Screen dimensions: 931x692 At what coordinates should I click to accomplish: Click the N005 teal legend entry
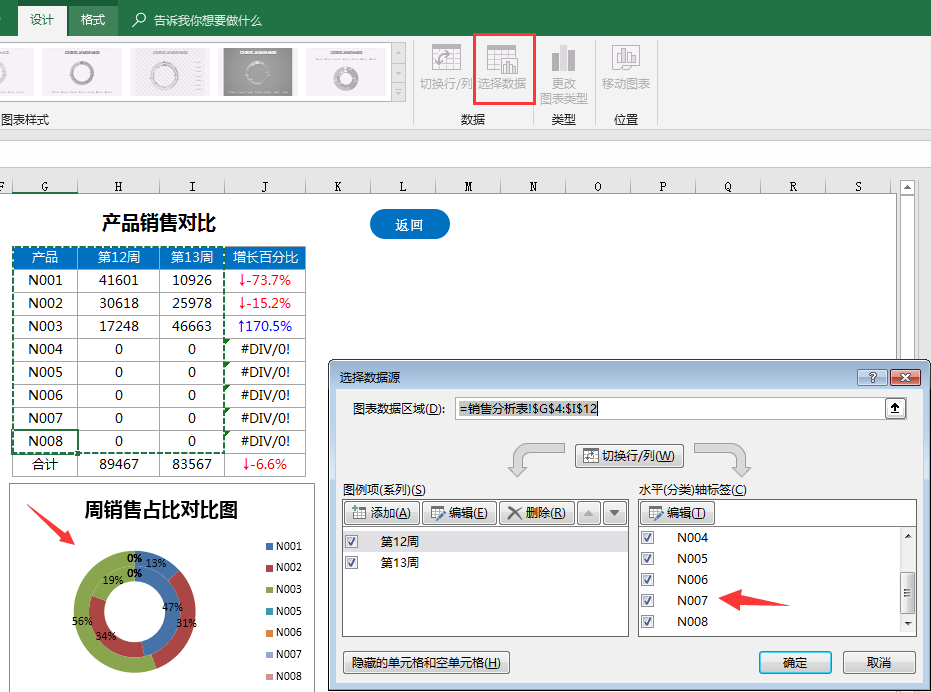point(284,611)
